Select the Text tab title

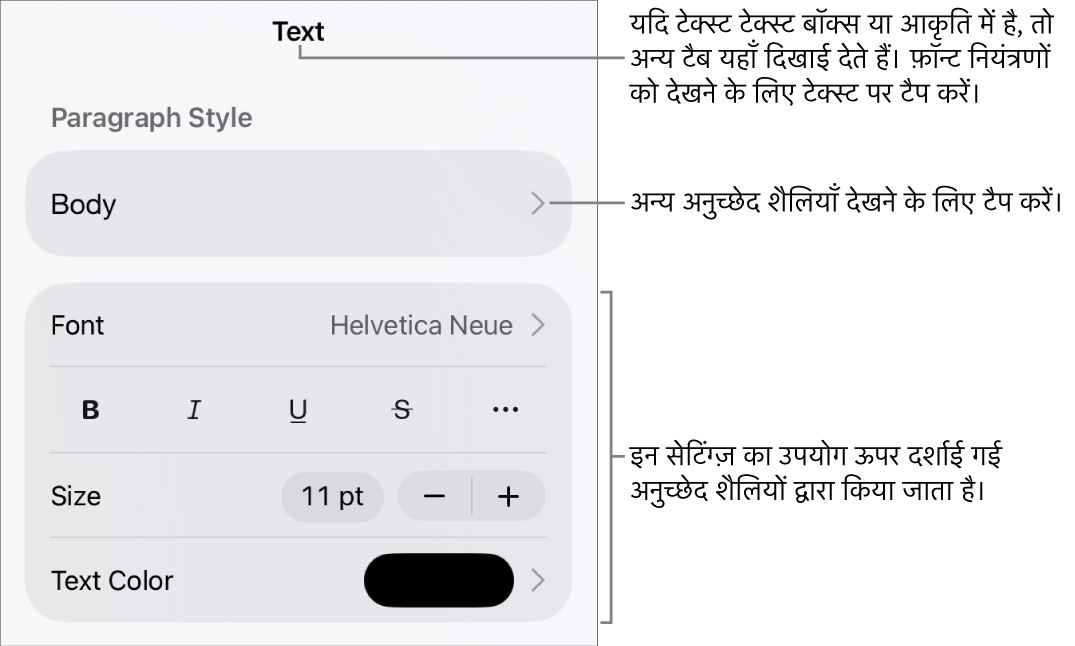click(298, 32)
